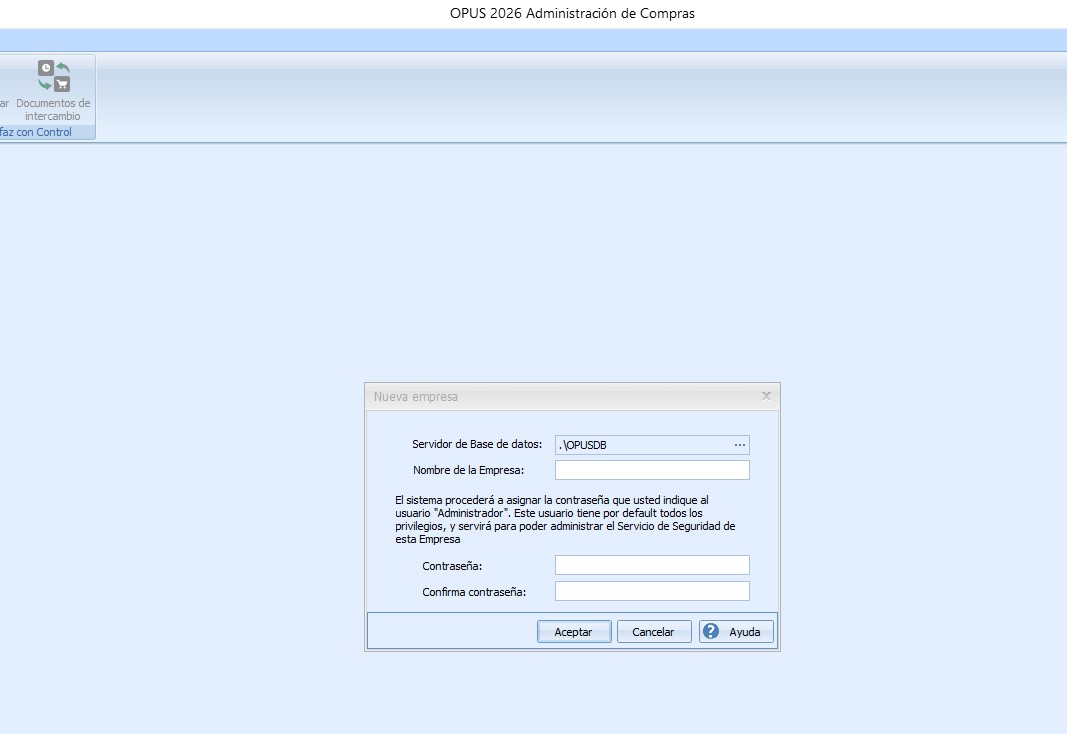Confirm with the Aceptar button
The image size is (1067, 734).
pos(574,631)
